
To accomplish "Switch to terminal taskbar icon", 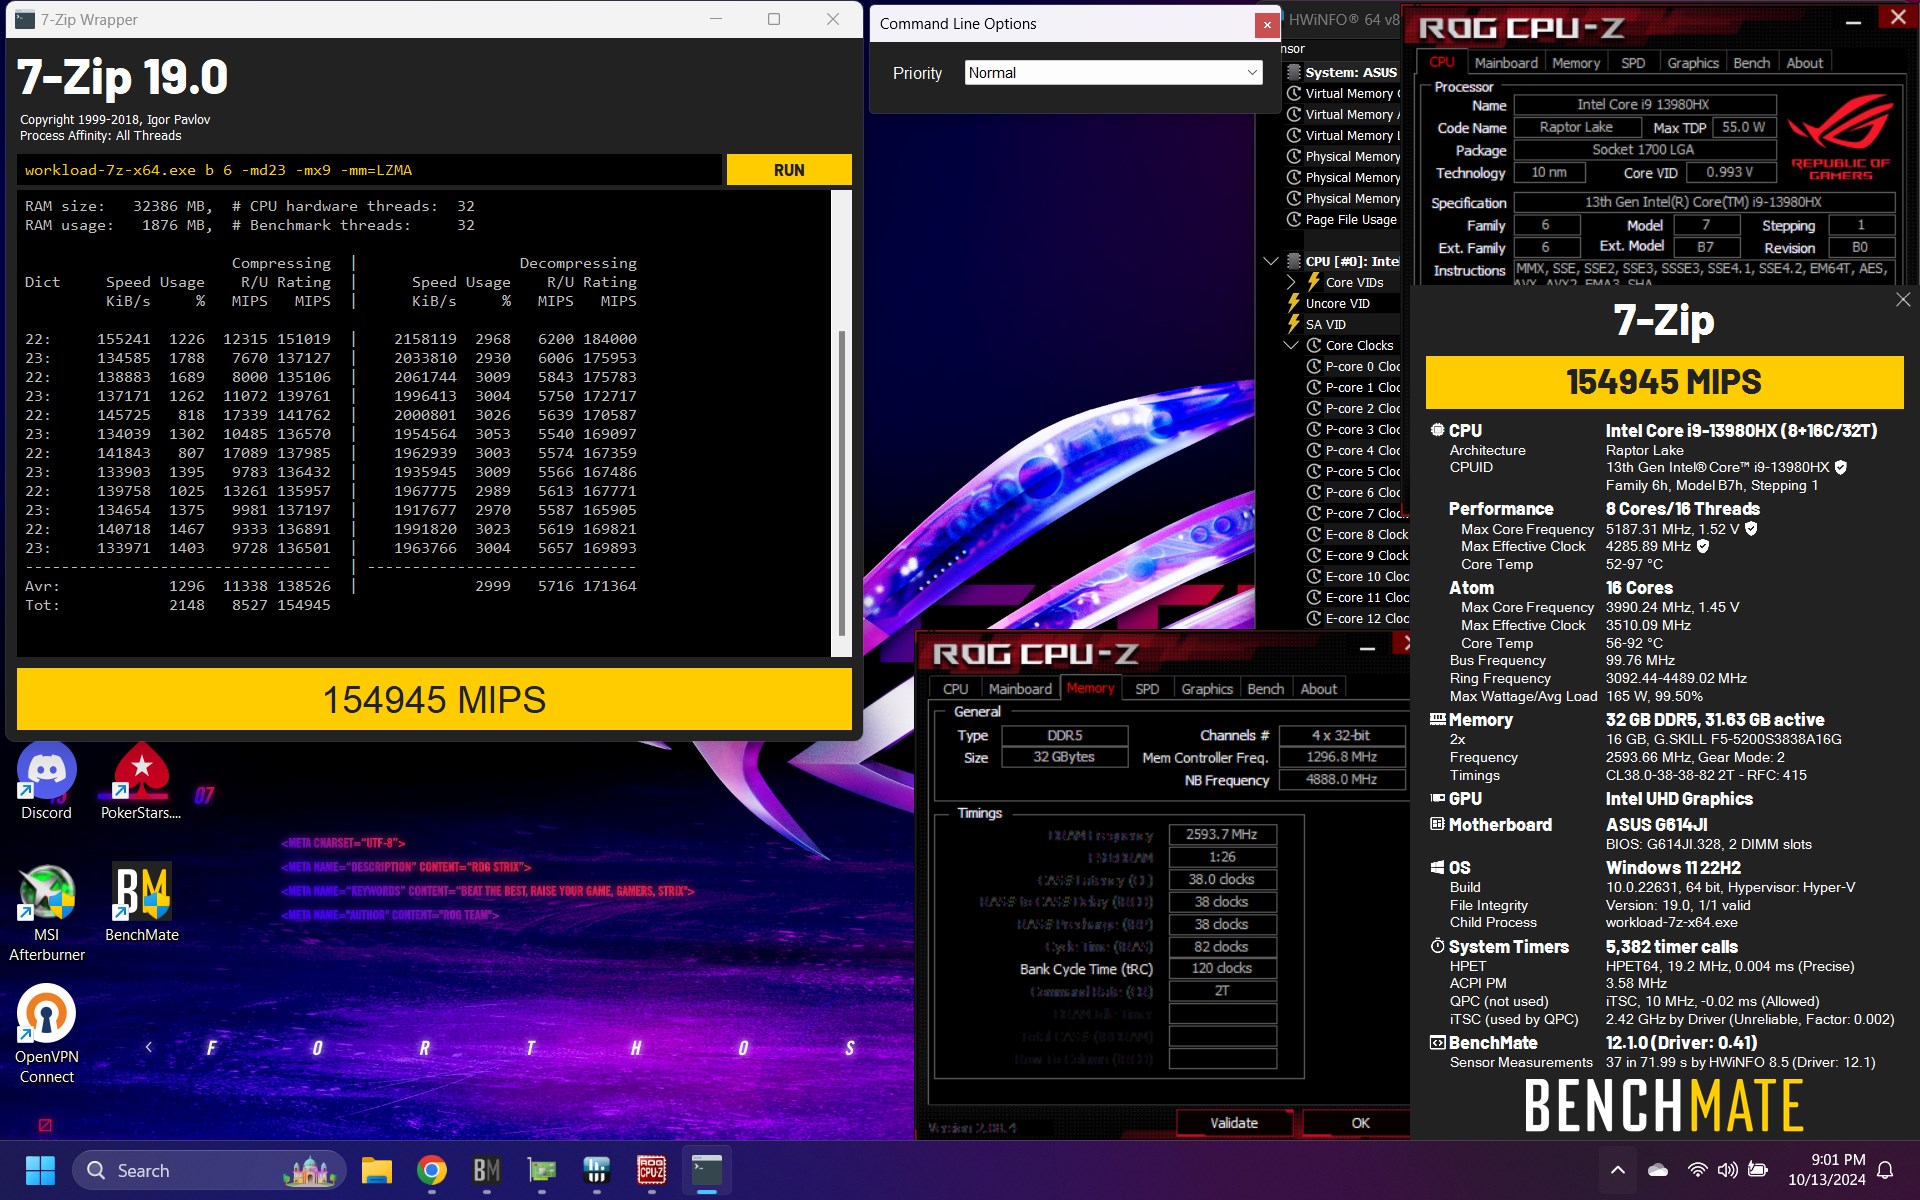I will point(707,1170).
